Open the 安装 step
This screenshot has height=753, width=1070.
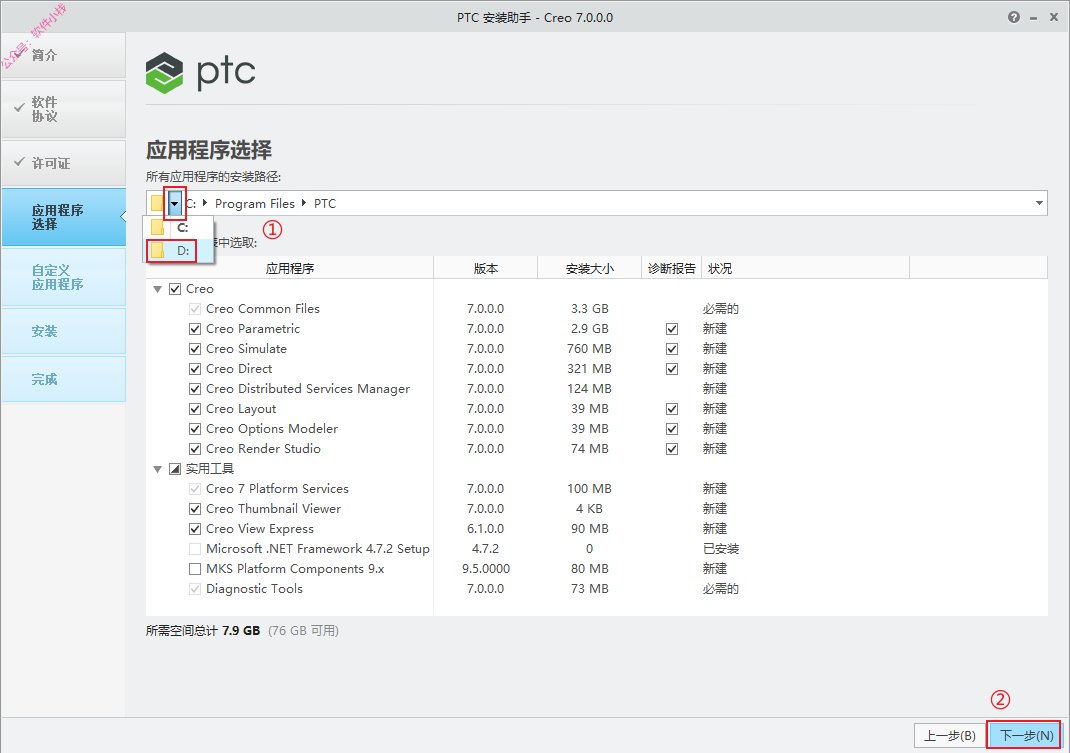[x=63, y=331]
